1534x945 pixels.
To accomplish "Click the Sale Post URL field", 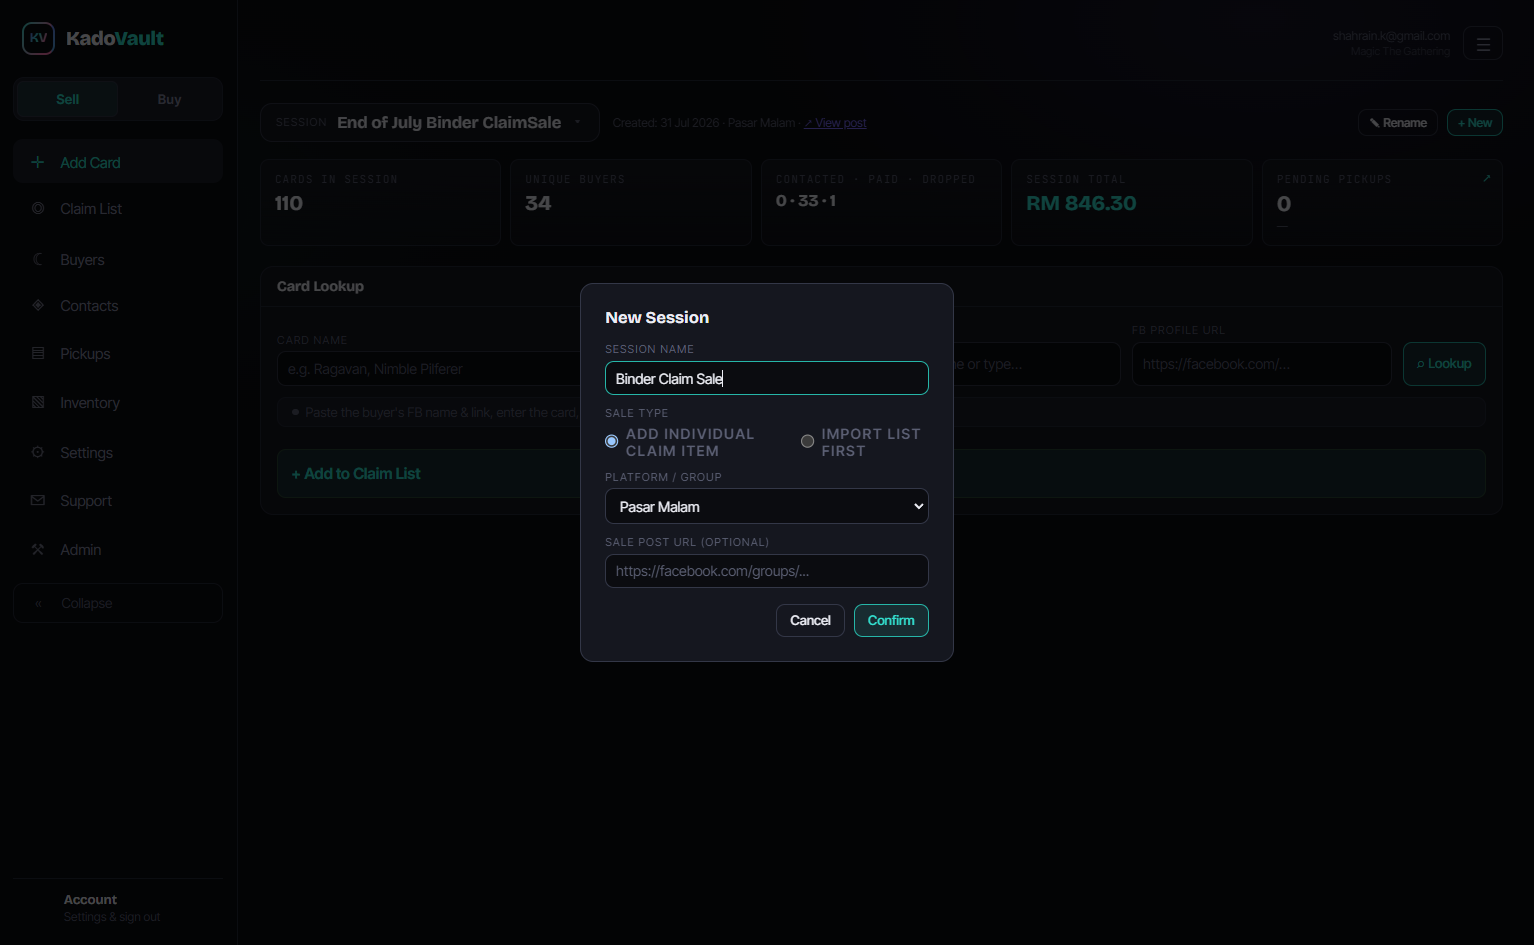I will tap(767, 571).
